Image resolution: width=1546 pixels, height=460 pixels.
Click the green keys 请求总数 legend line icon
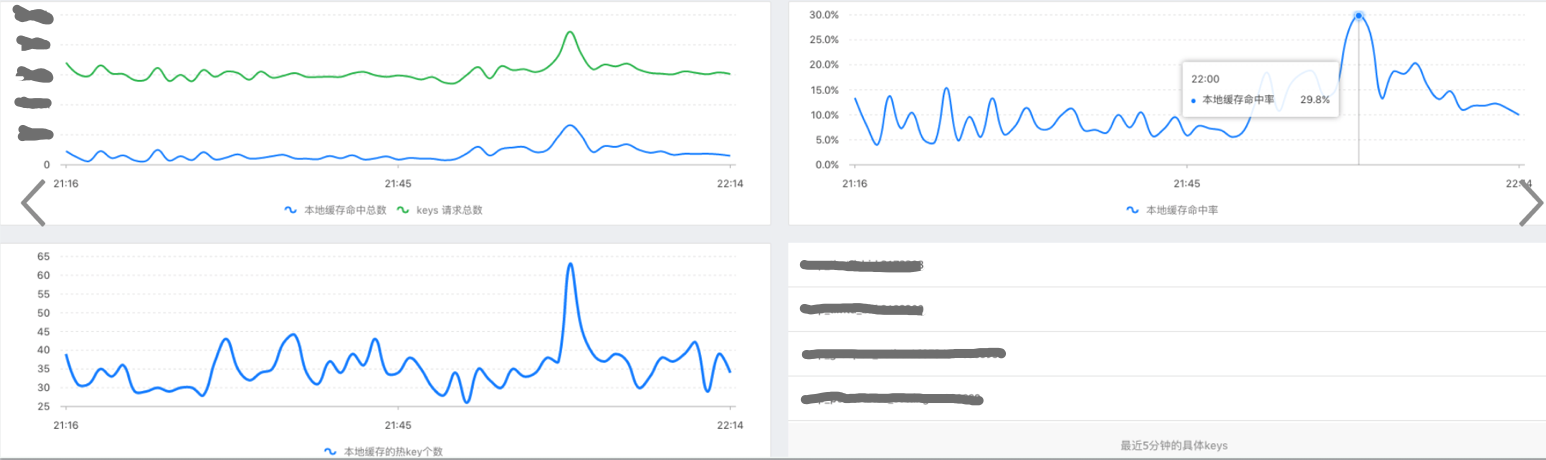pos(404,210)
